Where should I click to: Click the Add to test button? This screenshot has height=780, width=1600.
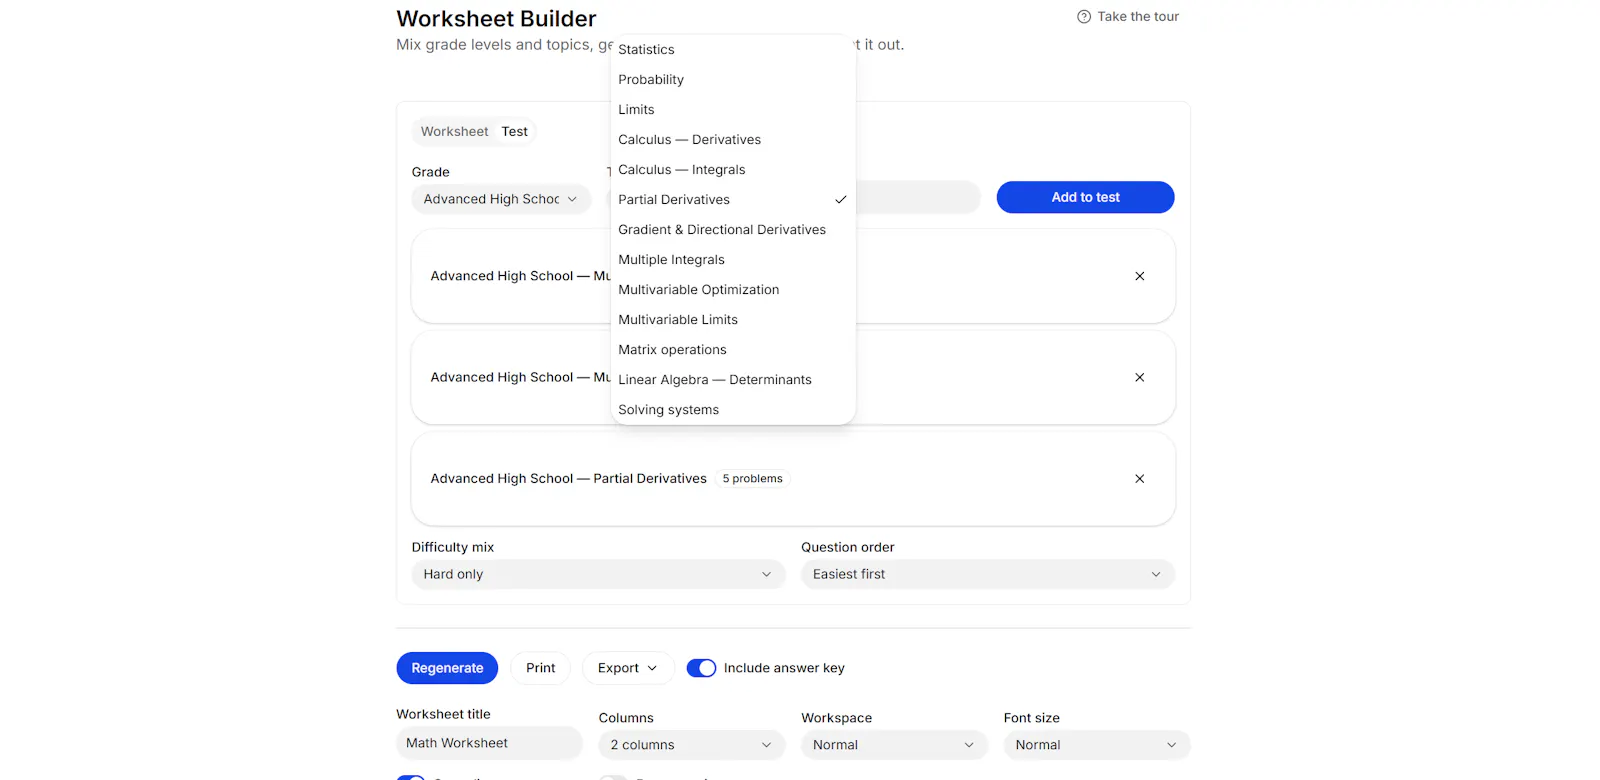(x=1085, y=197)
